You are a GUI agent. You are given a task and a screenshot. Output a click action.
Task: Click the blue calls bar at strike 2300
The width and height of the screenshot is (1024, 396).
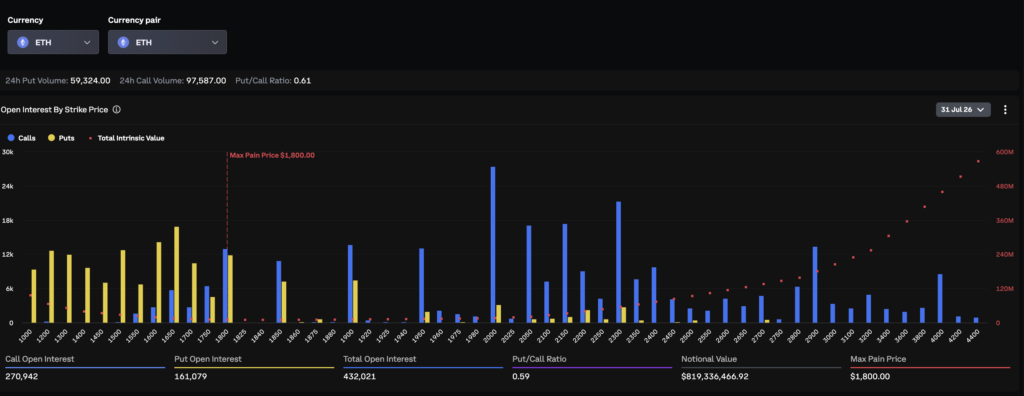point(618,262)
